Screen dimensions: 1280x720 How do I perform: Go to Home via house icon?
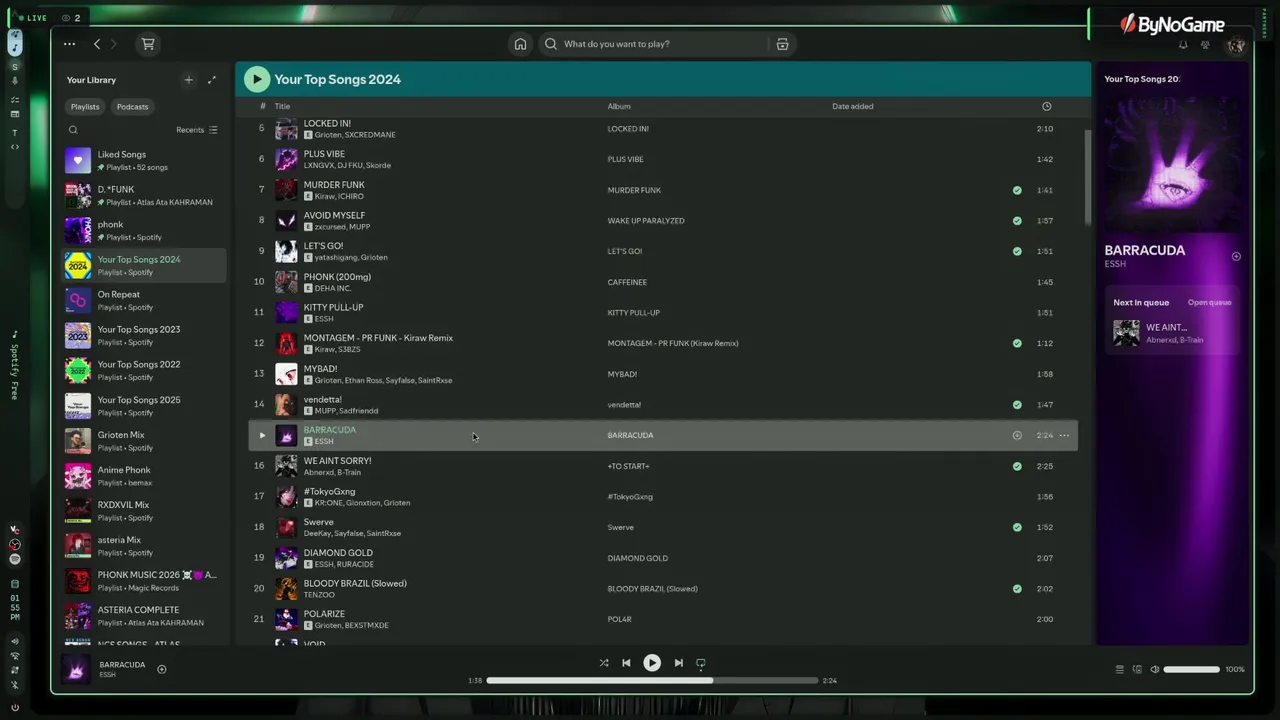[x=520, y=44]
